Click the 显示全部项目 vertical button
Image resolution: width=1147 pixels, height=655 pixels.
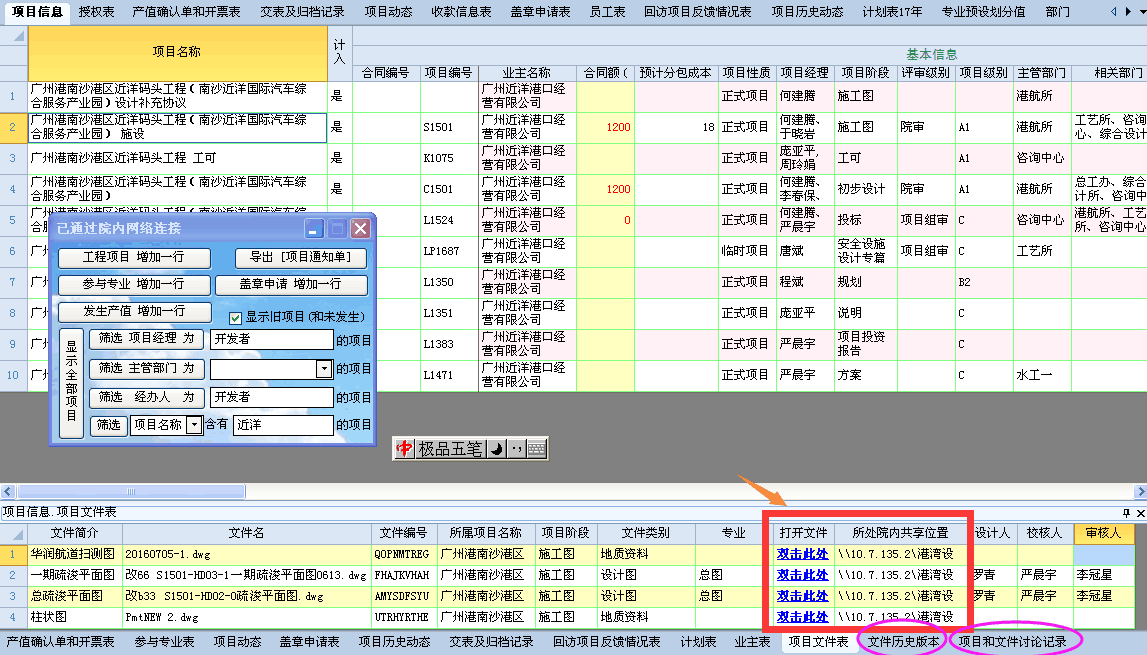pos(71,383)
